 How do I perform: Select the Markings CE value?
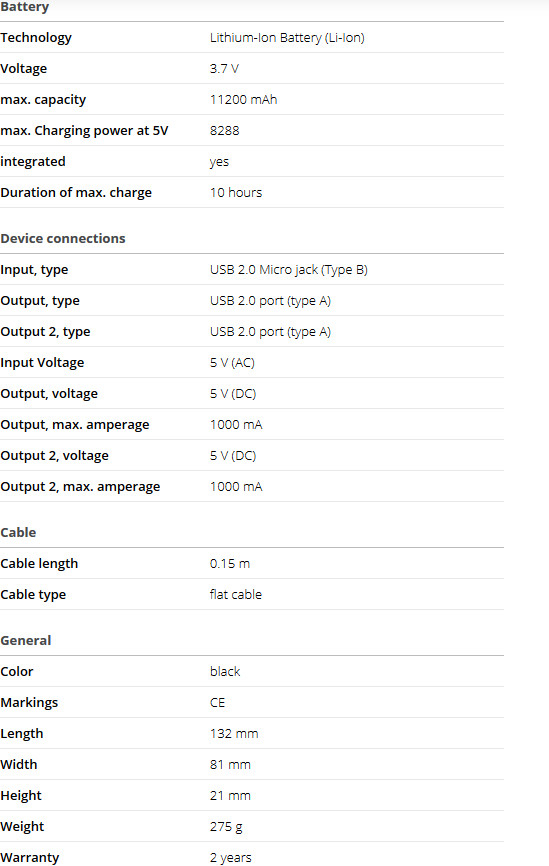coord(218,703)
